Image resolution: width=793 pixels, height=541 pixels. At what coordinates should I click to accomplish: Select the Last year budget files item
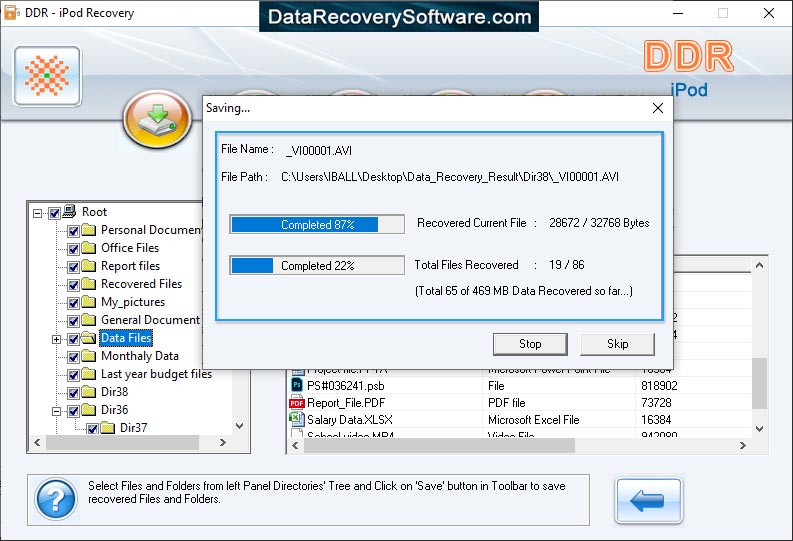point(156,374)
